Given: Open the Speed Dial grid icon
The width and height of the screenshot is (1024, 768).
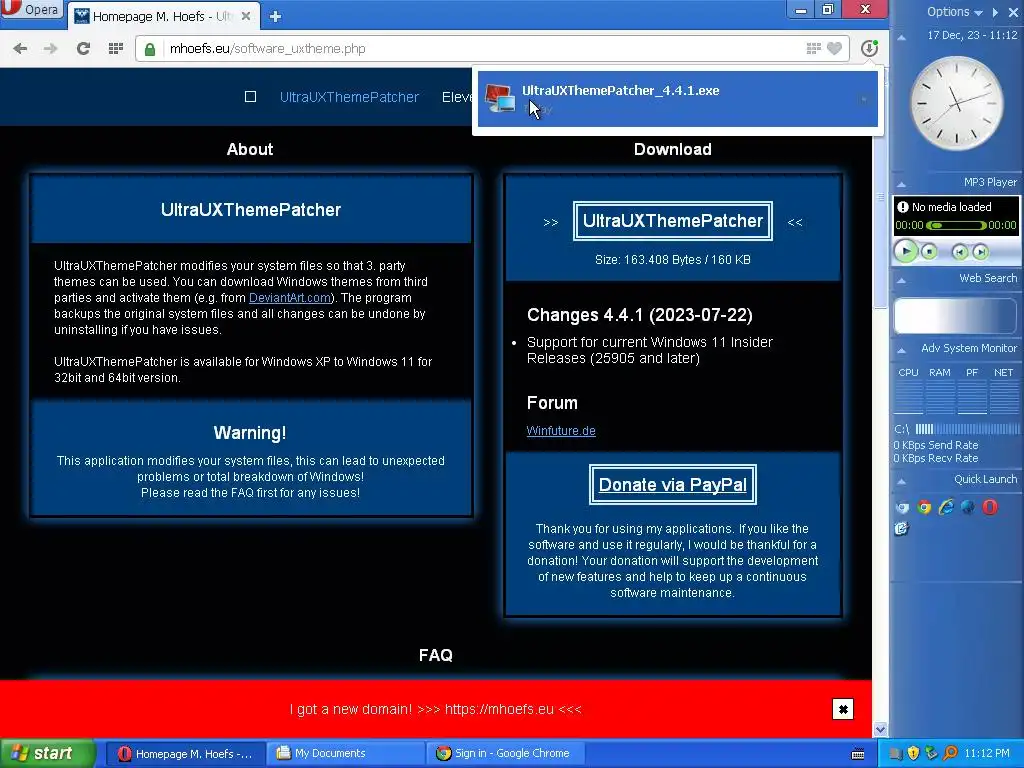Looking at the screenshot, I should pos(116,48).
